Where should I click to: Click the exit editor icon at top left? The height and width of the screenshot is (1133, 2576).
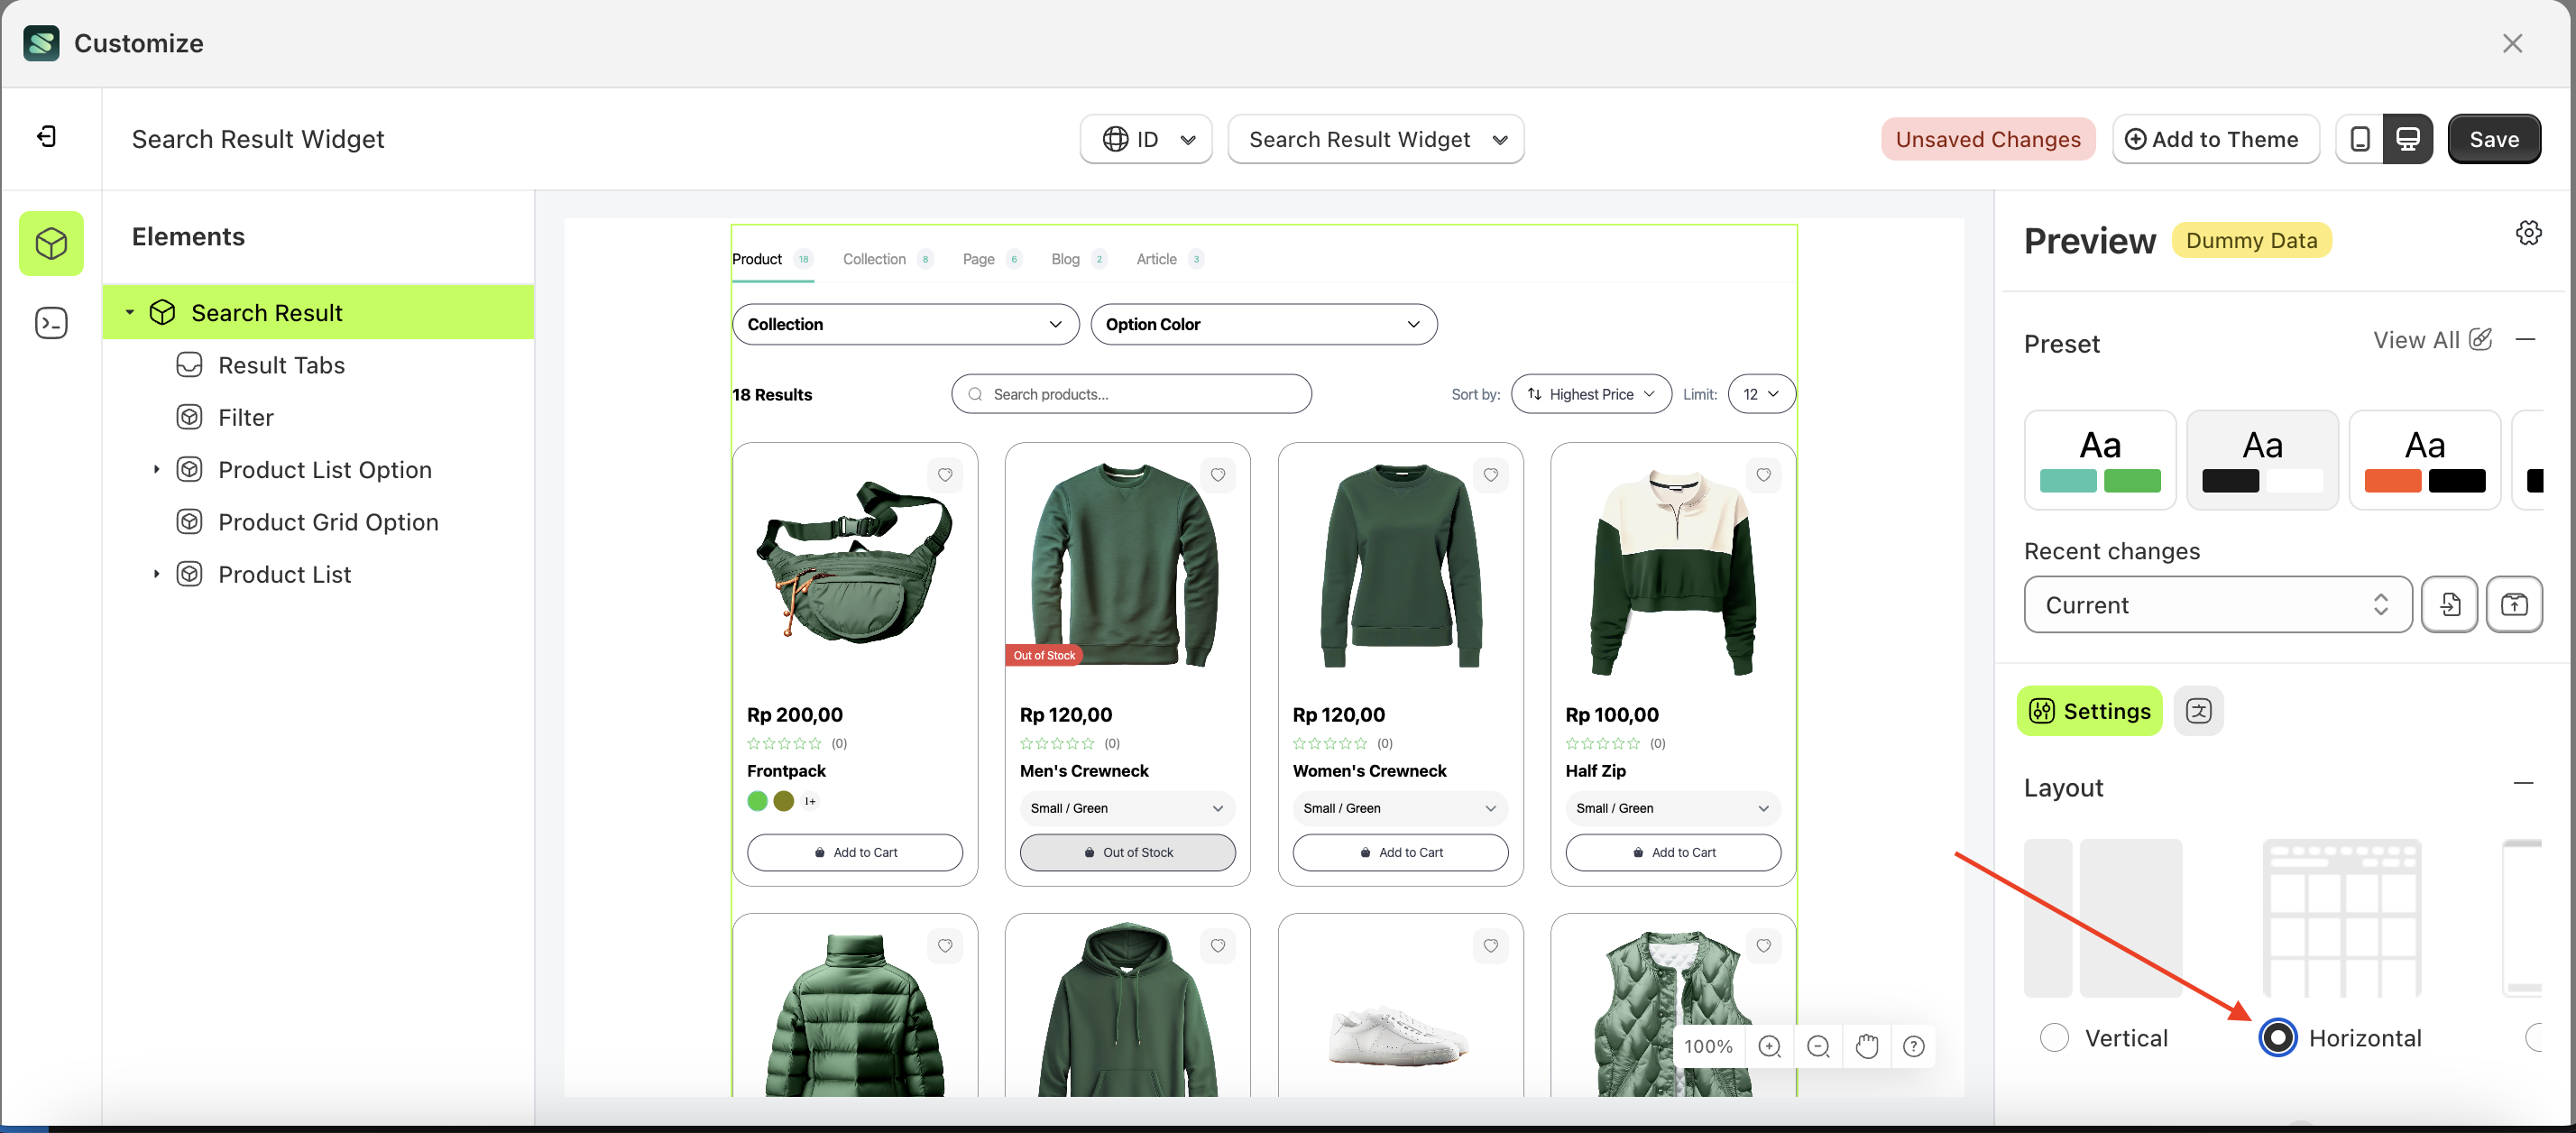[46, 137]
